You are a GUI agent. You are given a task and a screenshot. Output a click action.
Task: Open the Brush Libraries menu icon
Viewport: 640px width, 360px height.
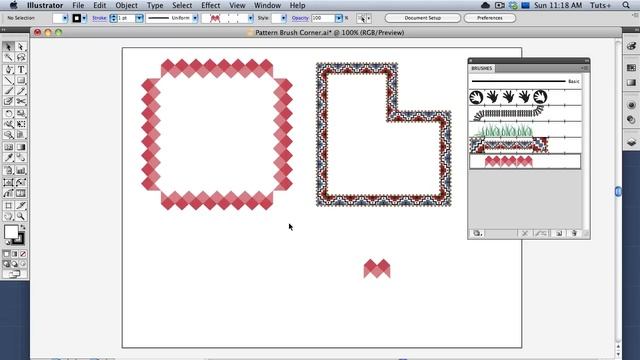477,233
